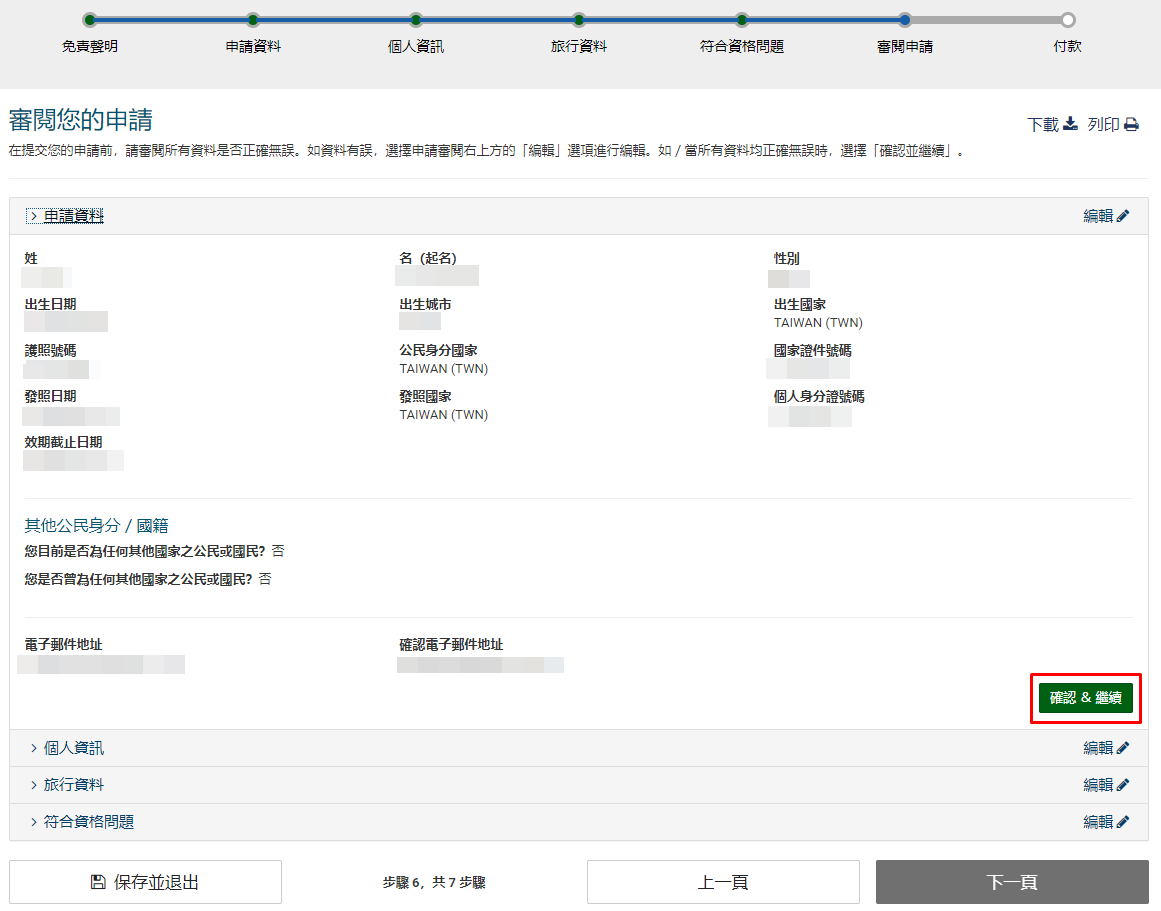1161x911 pixels.
Task: Click the floppy disk icon on 保存並退出
Action: 98,882
